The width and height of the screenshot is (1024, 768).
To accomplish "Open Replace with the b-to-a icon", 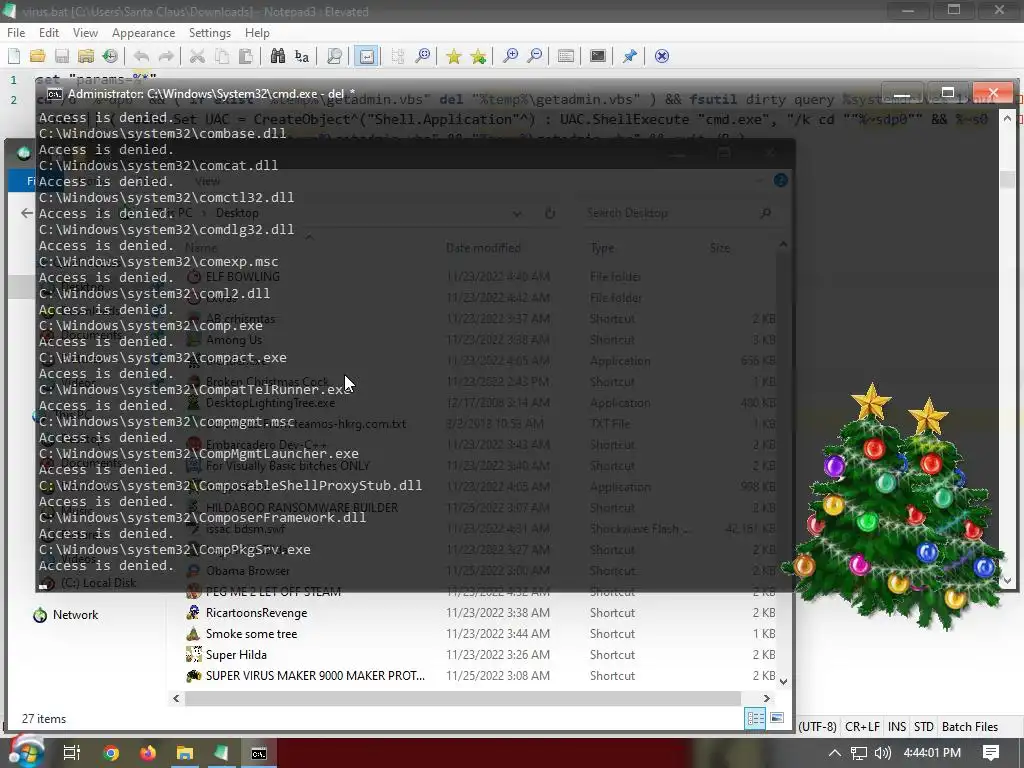I will coord(302,56).
